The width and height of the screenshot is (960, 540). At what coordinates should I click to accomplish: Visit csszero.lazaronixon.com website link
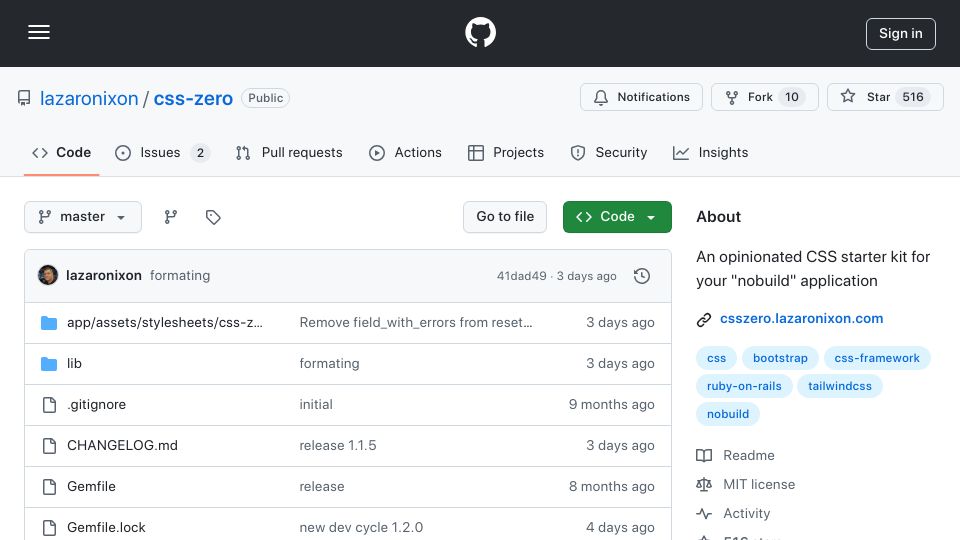point(801,318)
